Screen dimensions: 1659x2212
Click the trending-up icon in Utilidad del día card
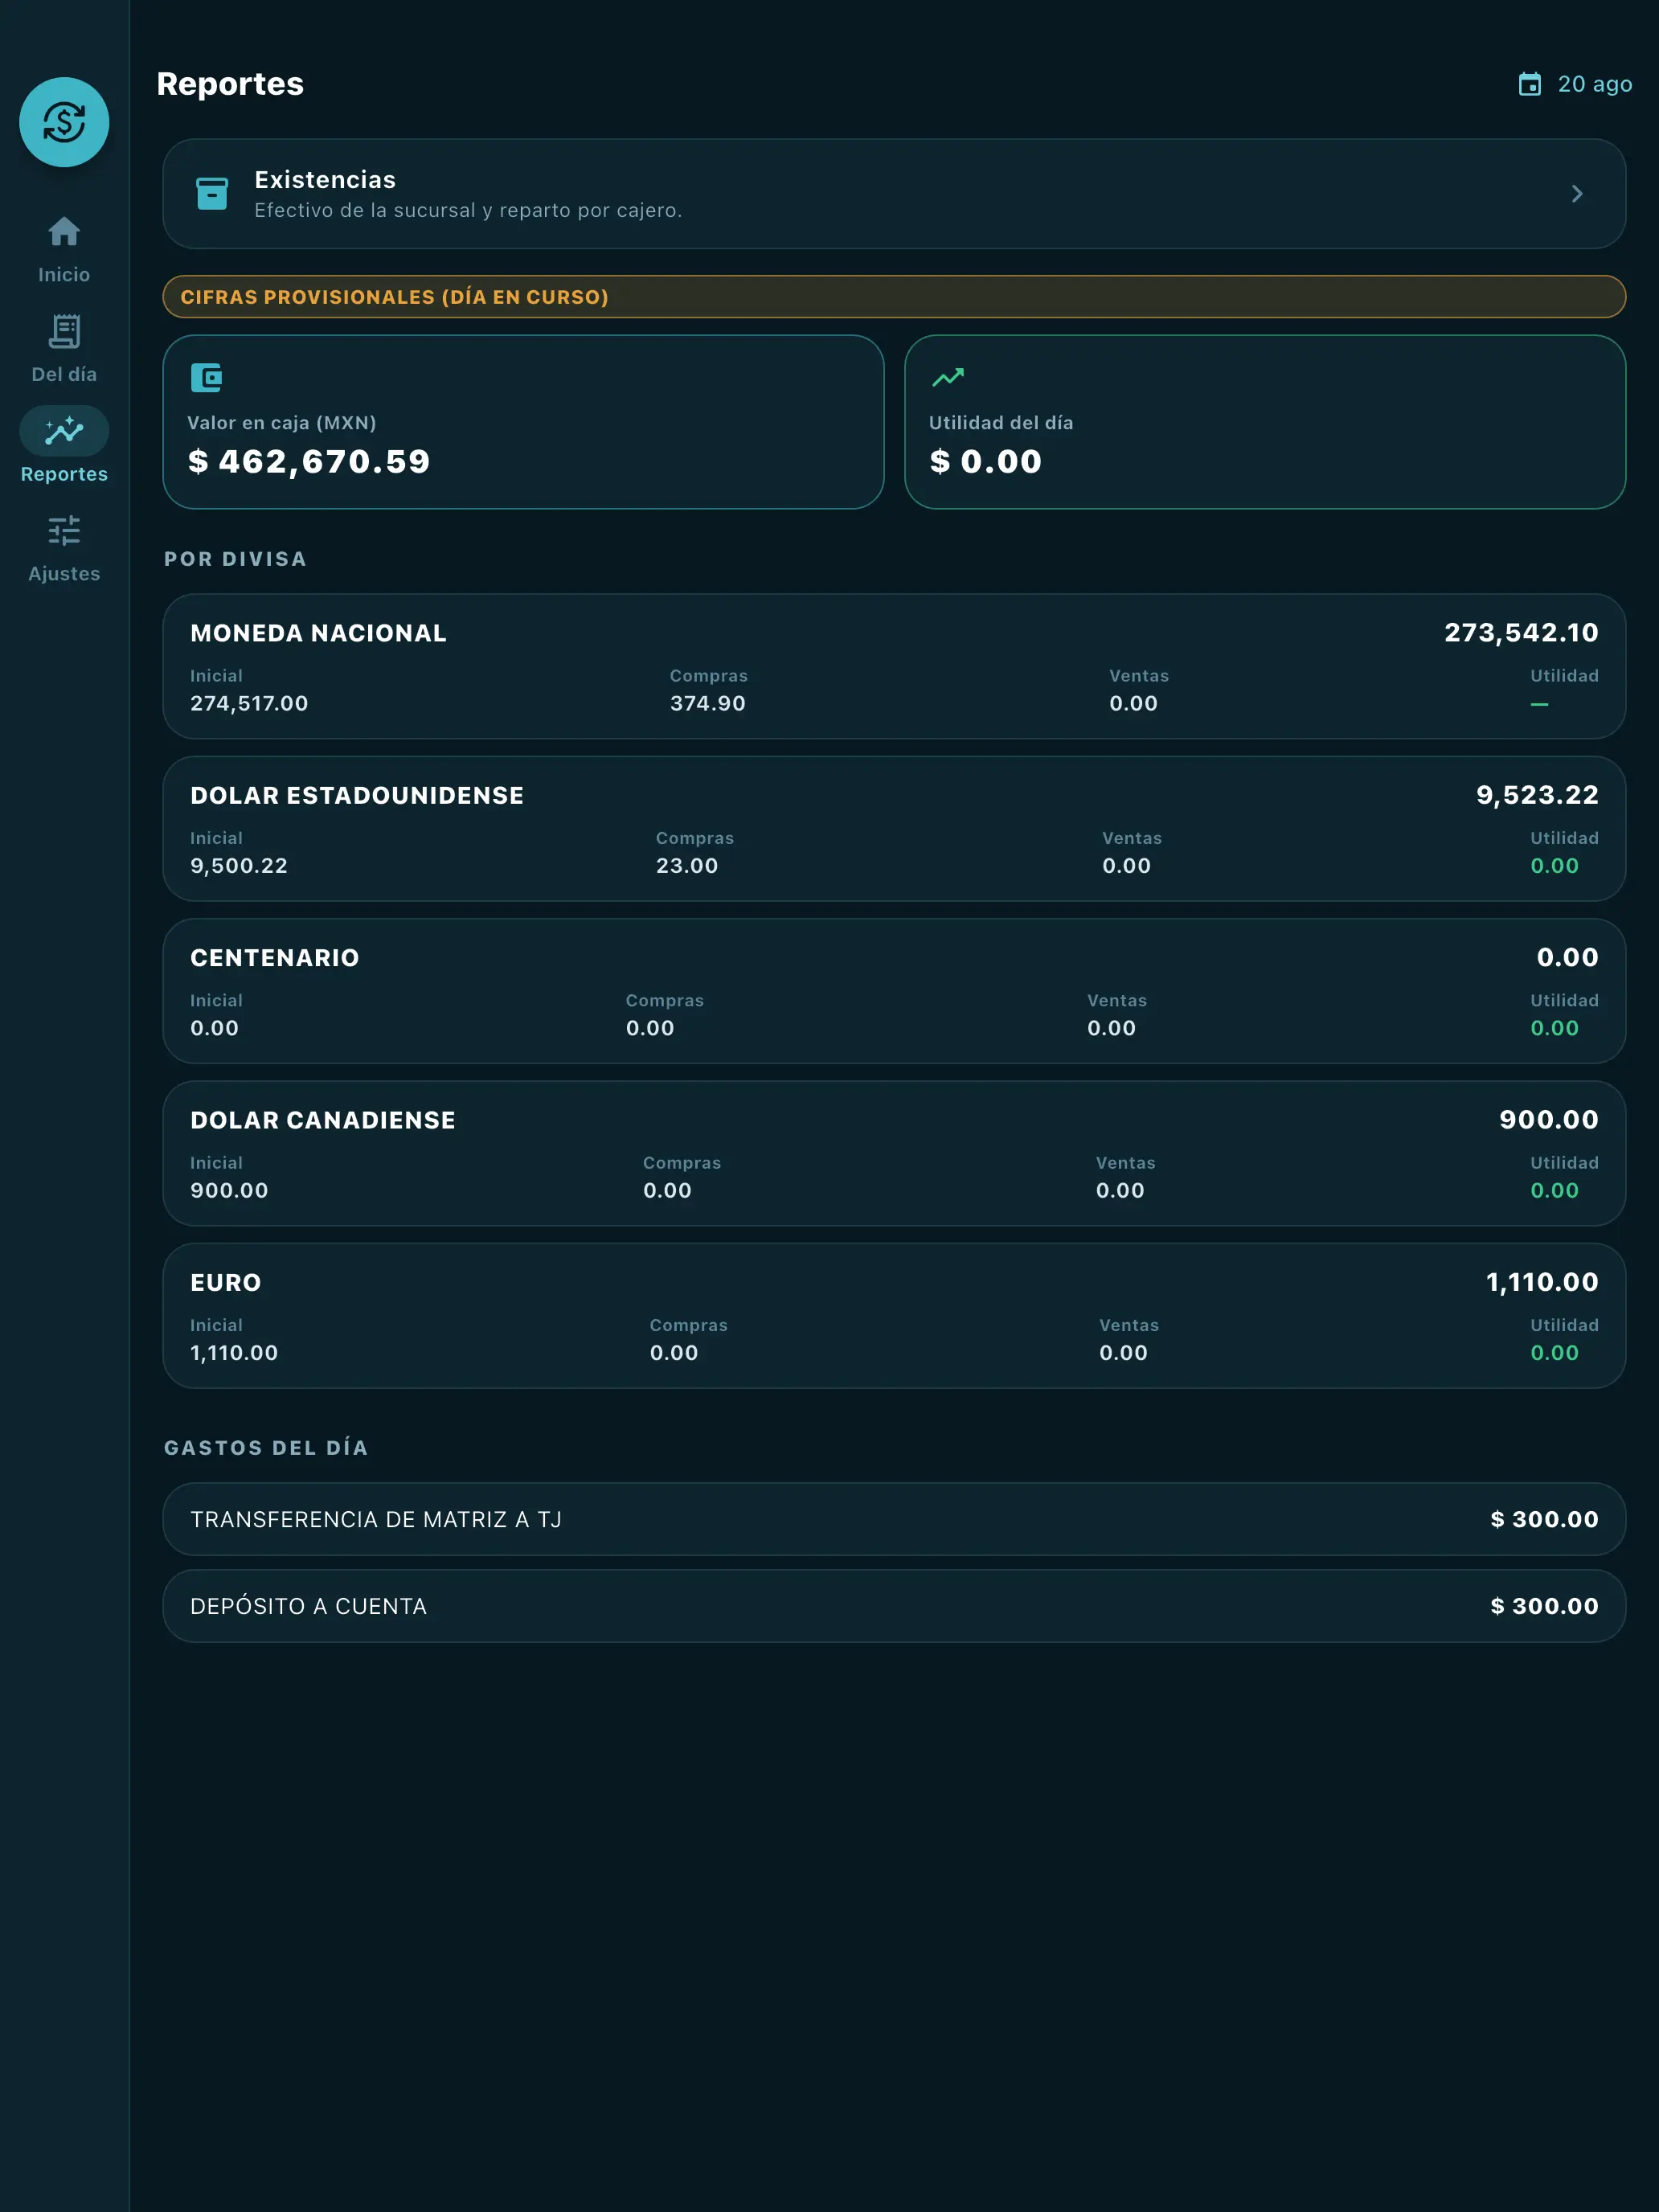pyautogui.click(x=948, y=378)
